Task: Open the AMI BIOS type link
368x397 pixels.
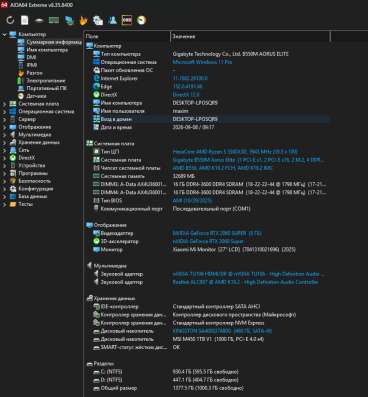Action: coord(192,200)
